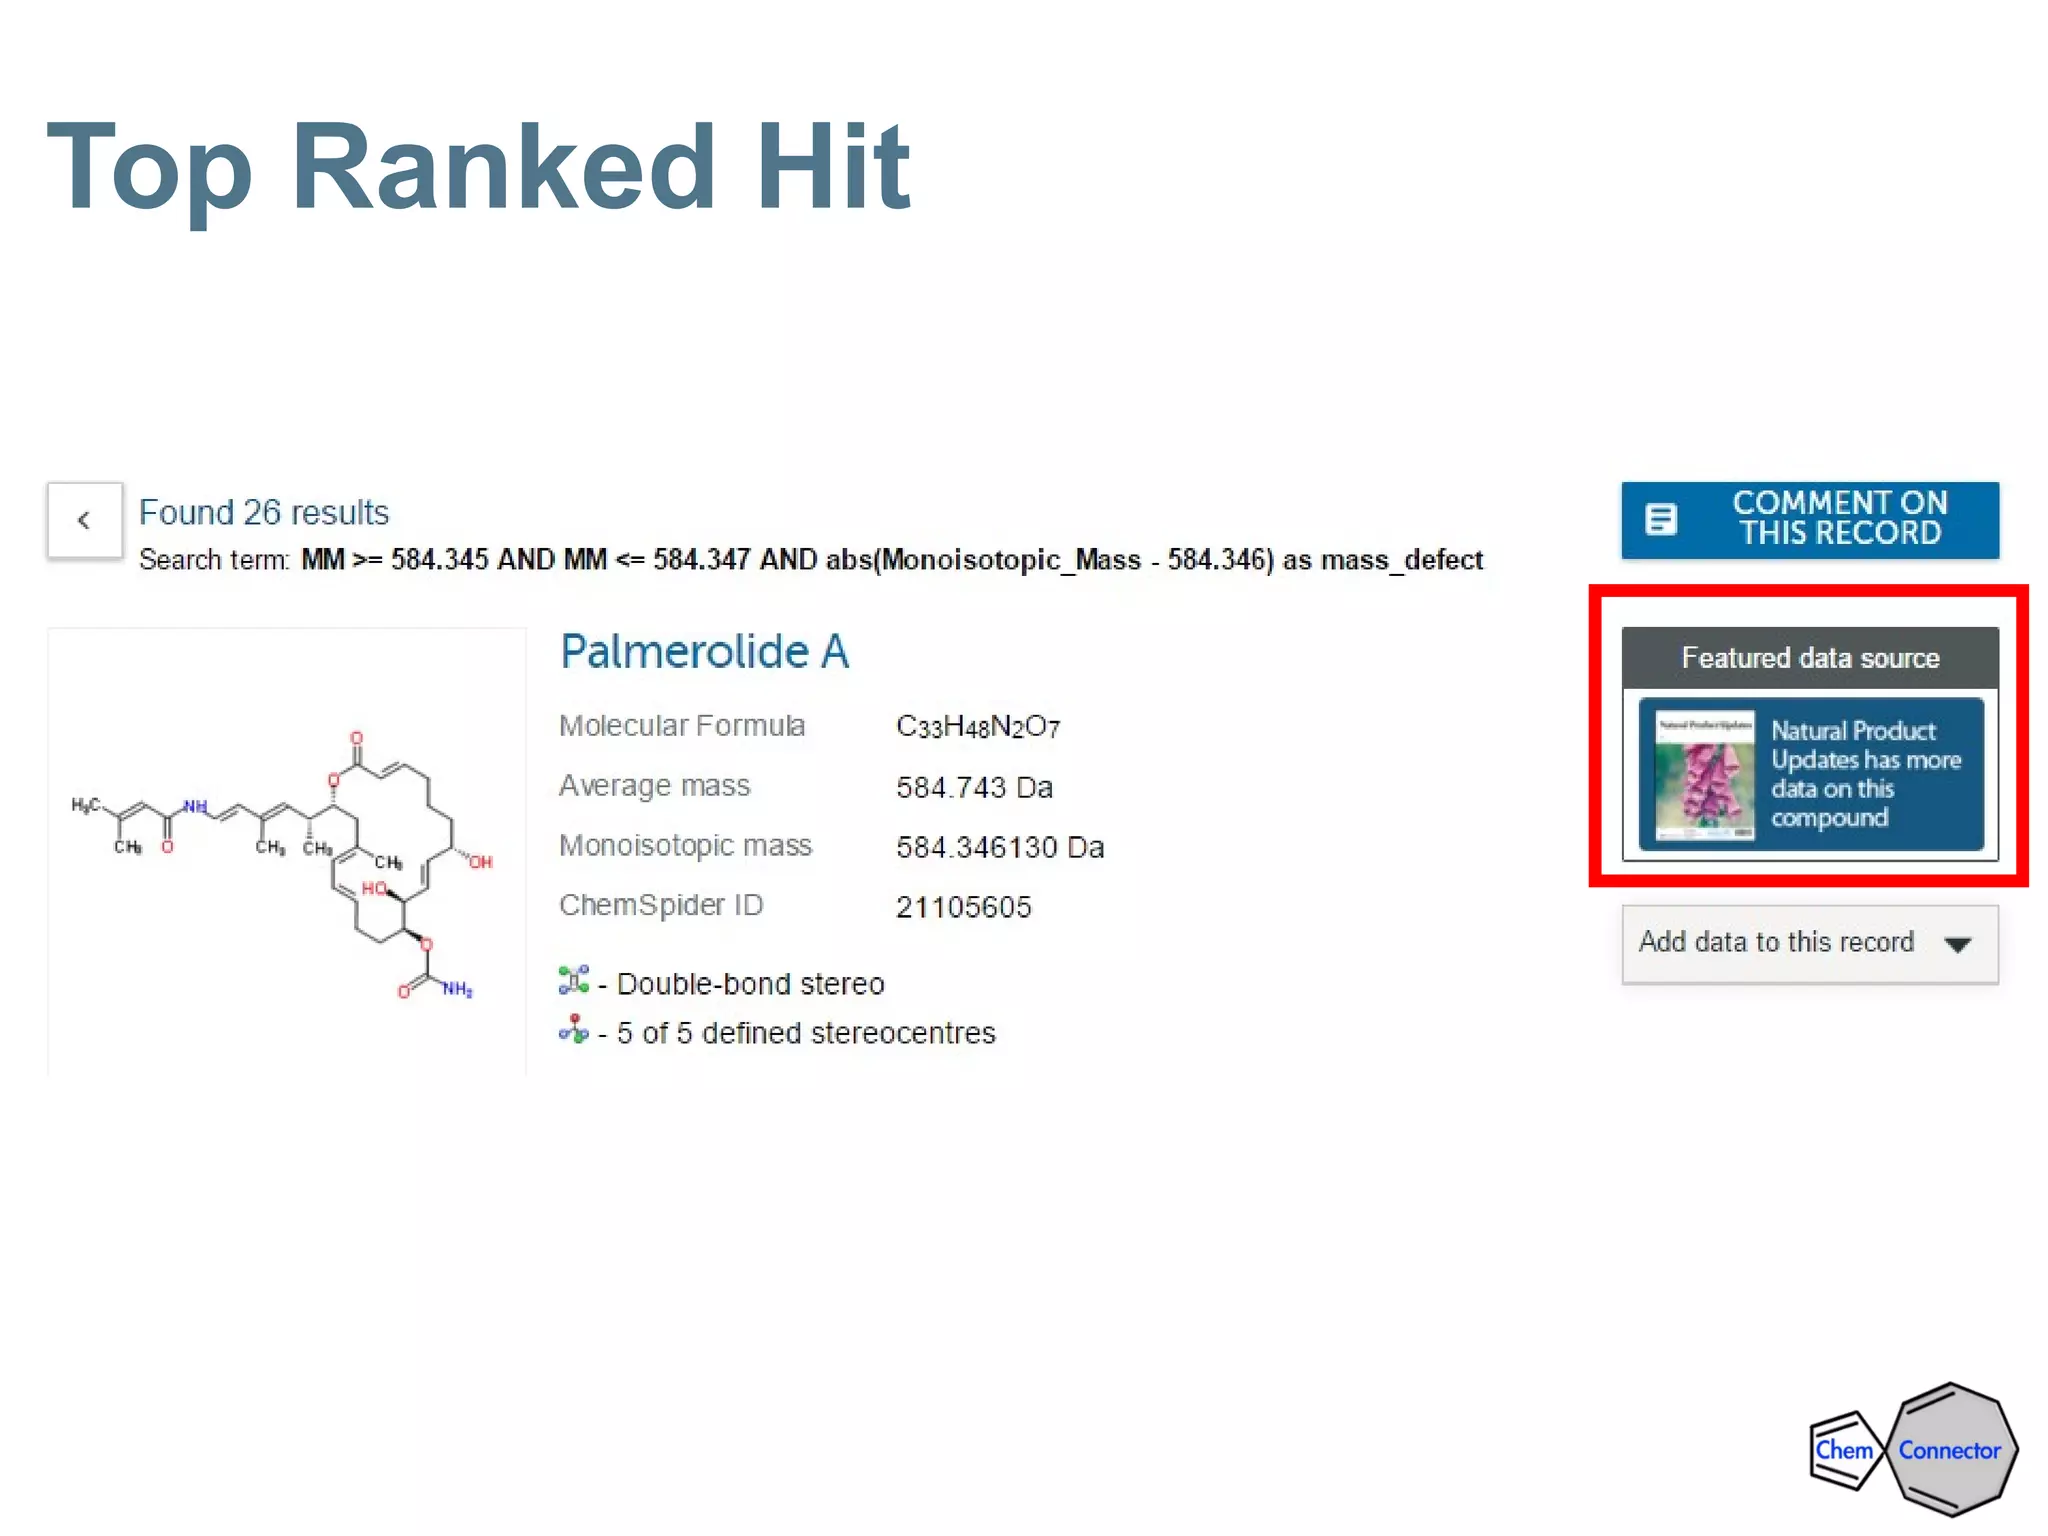Click the back arrow button
The height and width of the screenshot is (1536, 2048).
point(85,520)
